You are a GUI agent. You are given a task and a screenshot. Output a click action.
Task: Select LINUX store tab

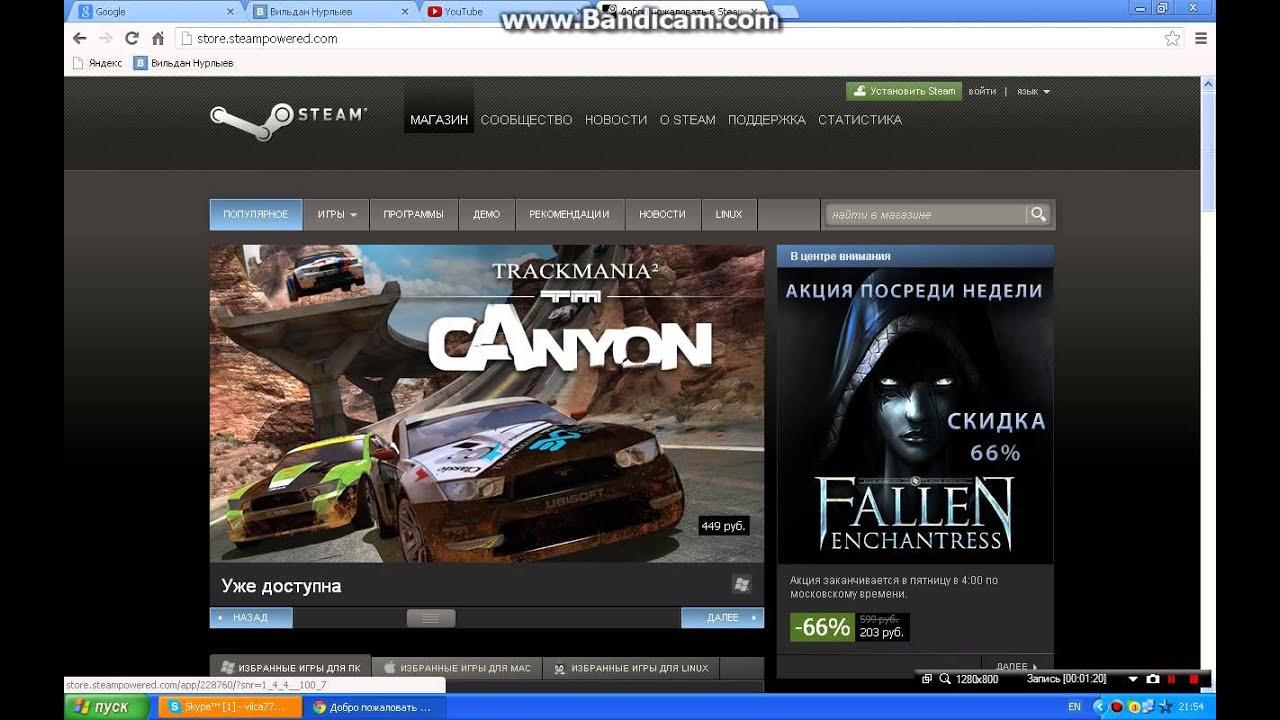pyautogui.click(x=729, y=214)
